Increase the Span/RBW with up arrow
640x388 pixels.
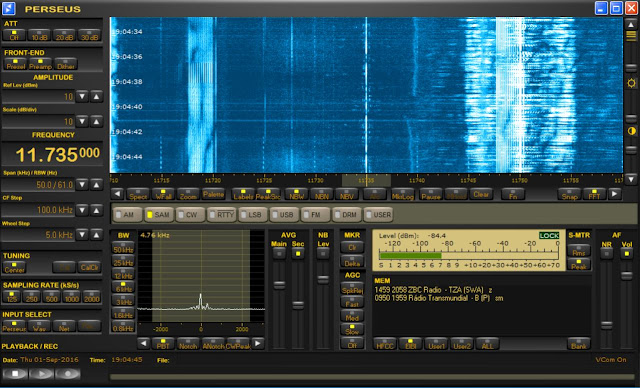click(x=96, y=184)
